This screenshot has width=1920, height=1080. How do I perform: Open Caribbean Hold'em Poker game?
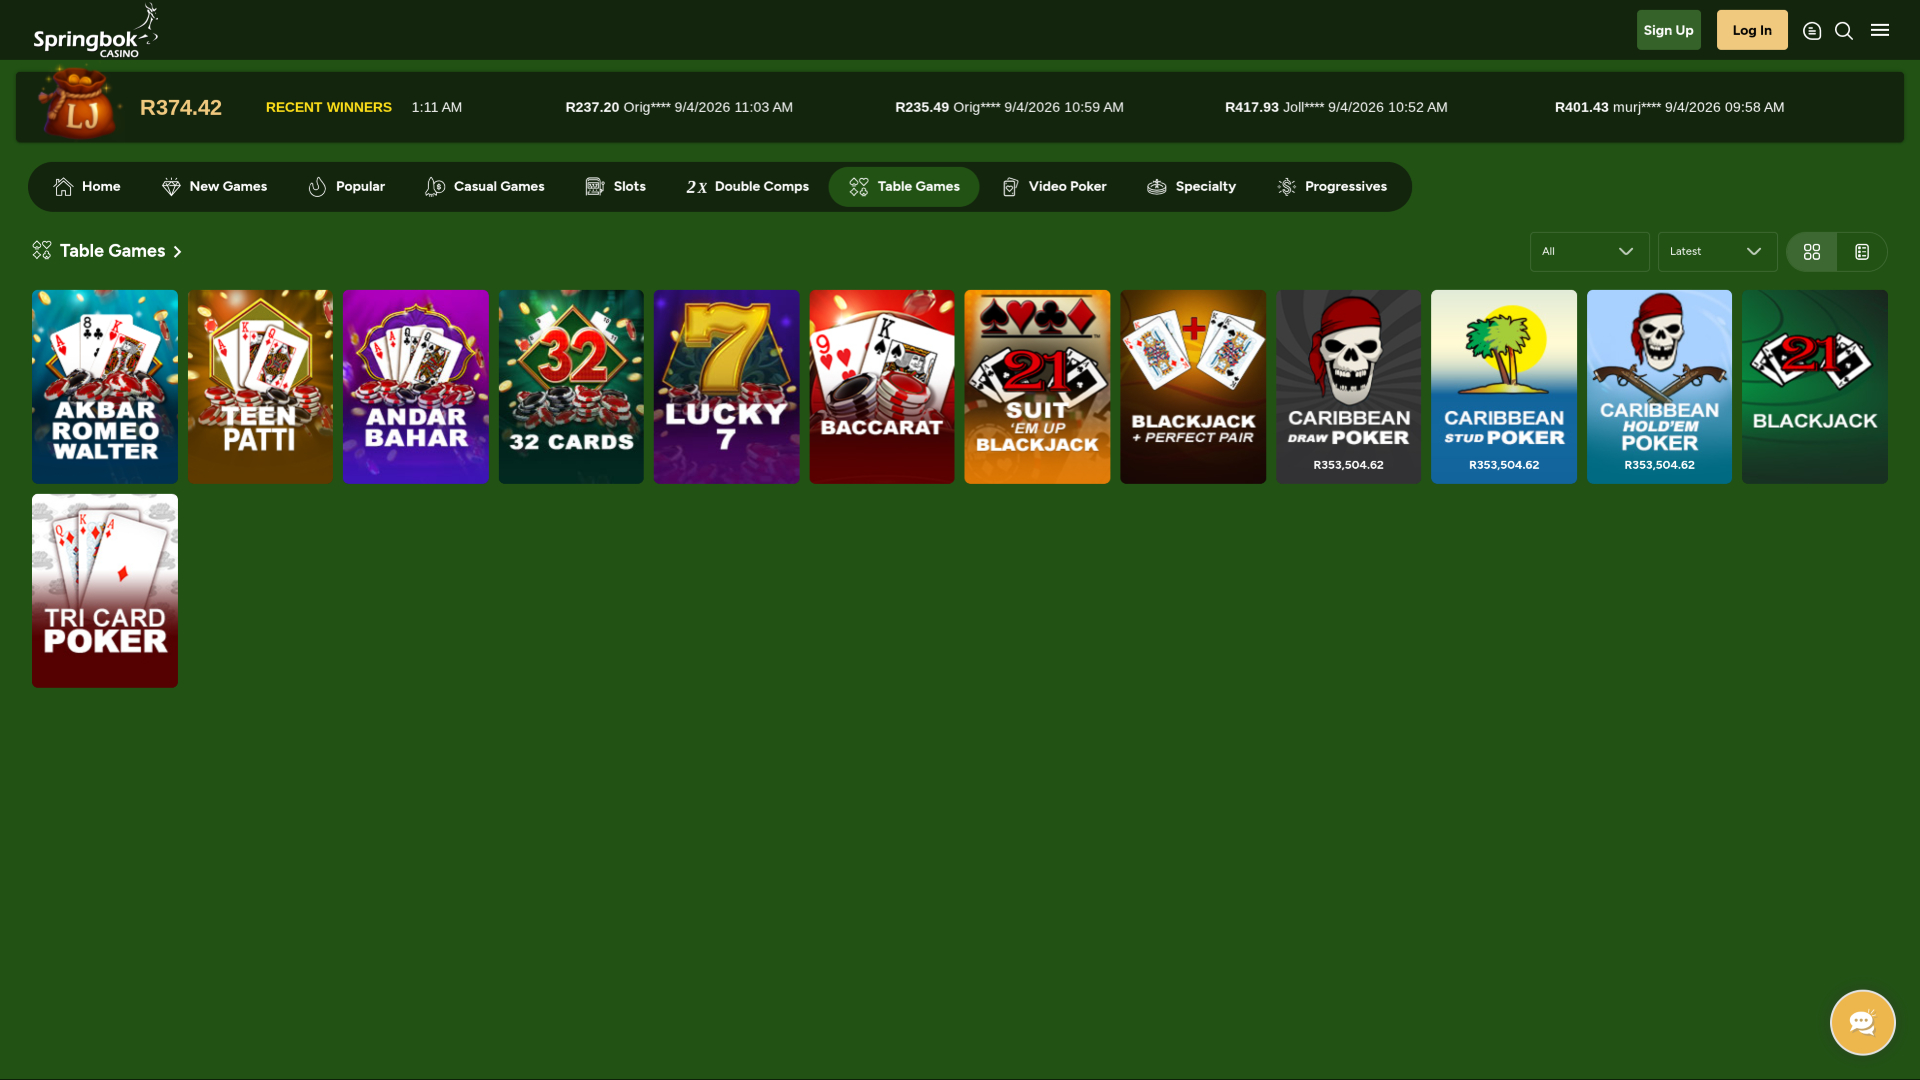[x=1659, y=387]
